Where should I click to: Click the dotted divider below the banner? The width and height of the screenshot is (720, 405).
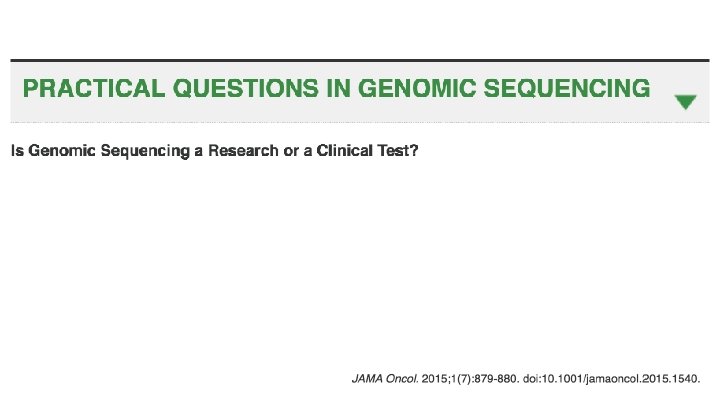click(x=360, y=122)
